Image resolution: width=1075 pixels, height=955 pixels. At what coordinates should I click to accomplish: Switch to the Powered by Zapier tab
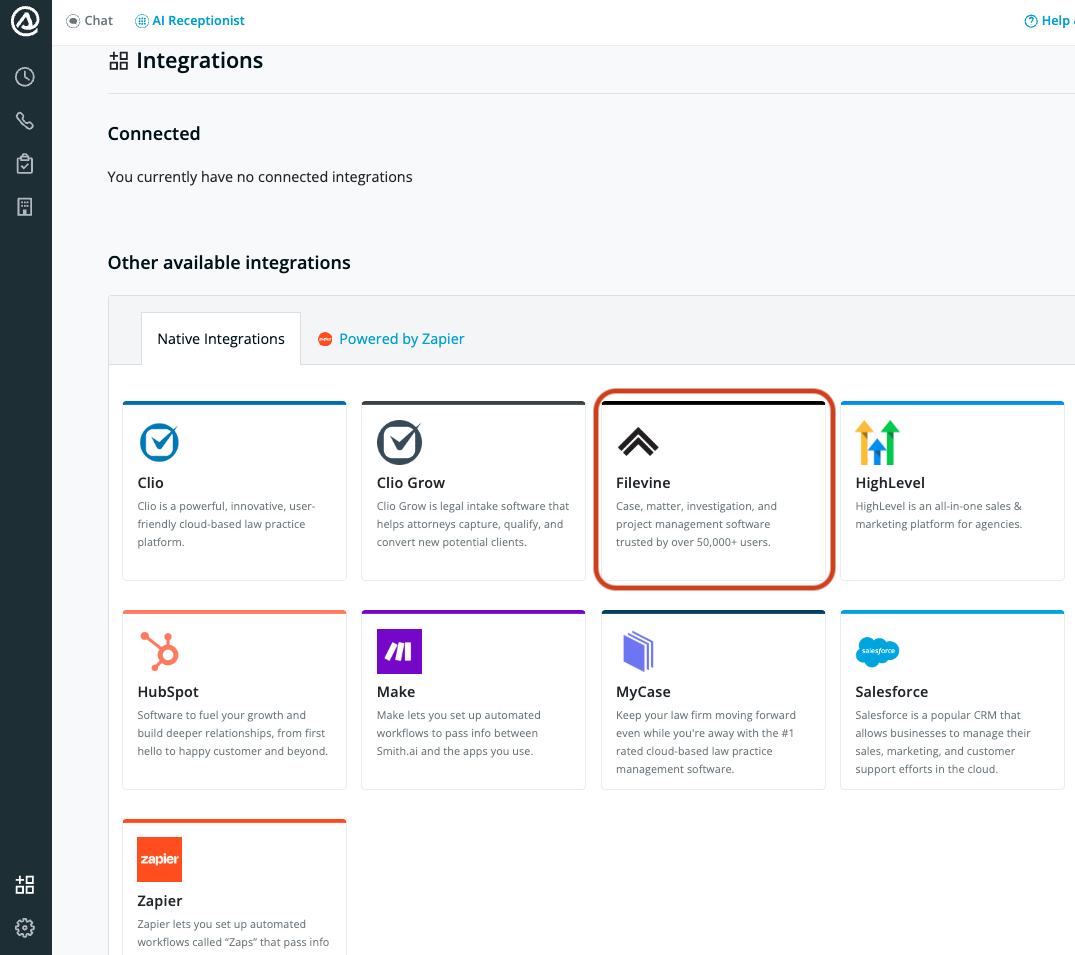(x=391, y=339)
